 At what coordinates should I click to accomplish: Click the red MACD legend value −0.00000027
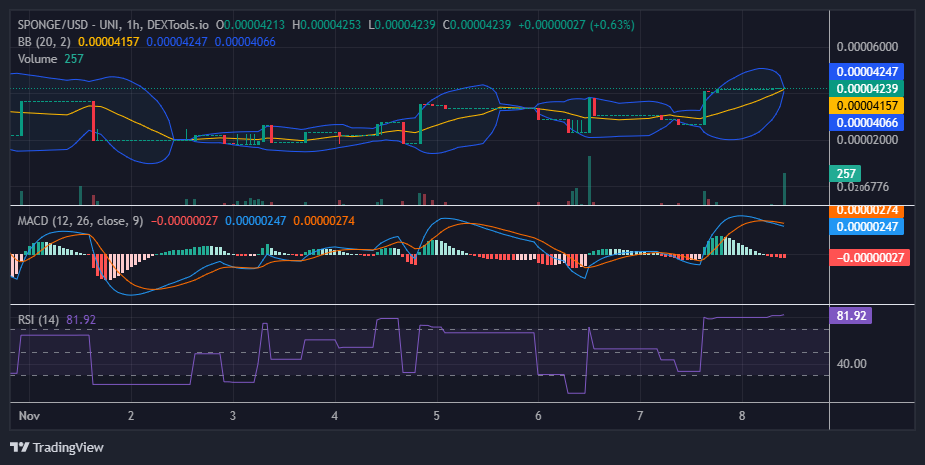tap(185, 221)
